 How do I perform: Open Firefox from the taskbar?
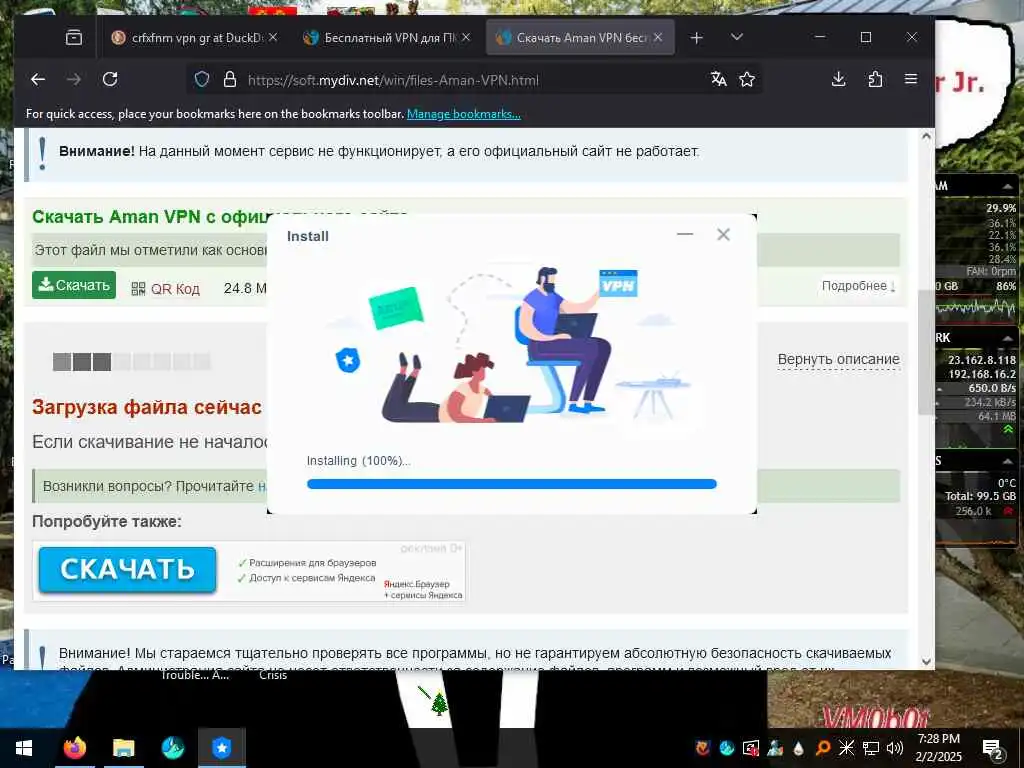tap(75, 748)
